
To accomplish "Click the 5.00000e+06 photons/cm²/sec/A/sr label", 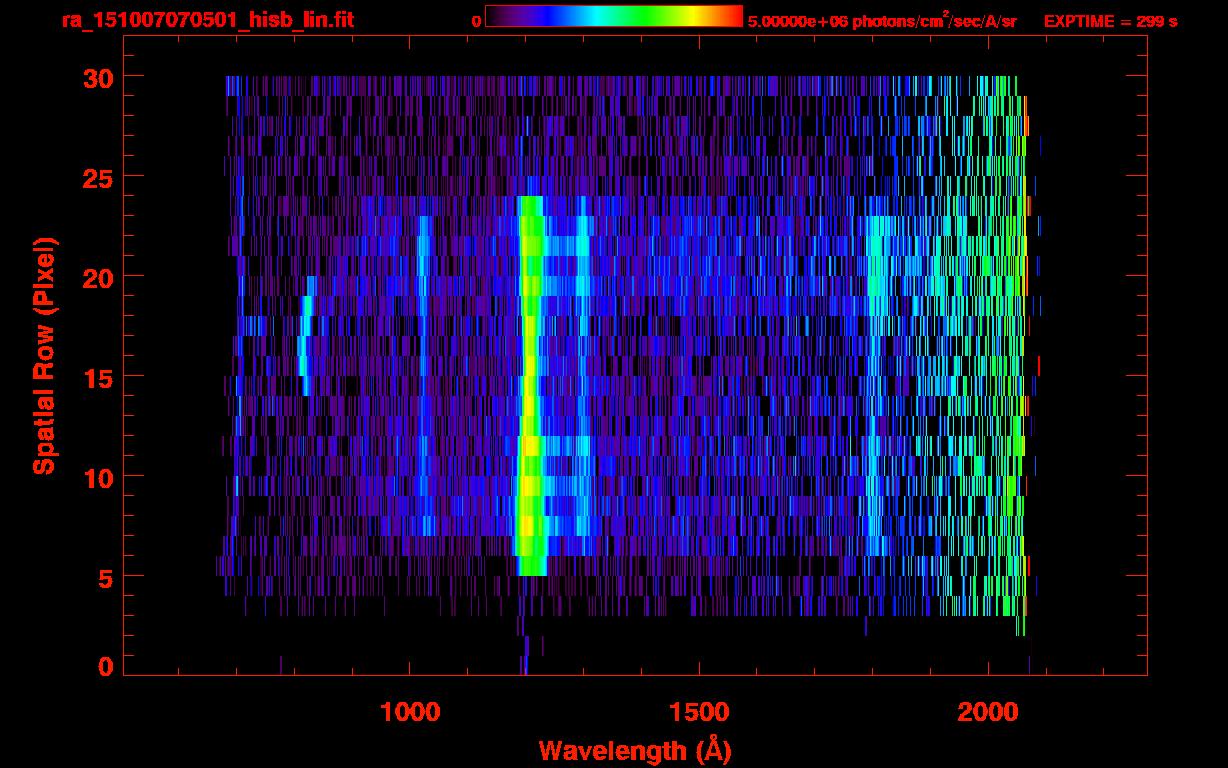I will [882, 20].
